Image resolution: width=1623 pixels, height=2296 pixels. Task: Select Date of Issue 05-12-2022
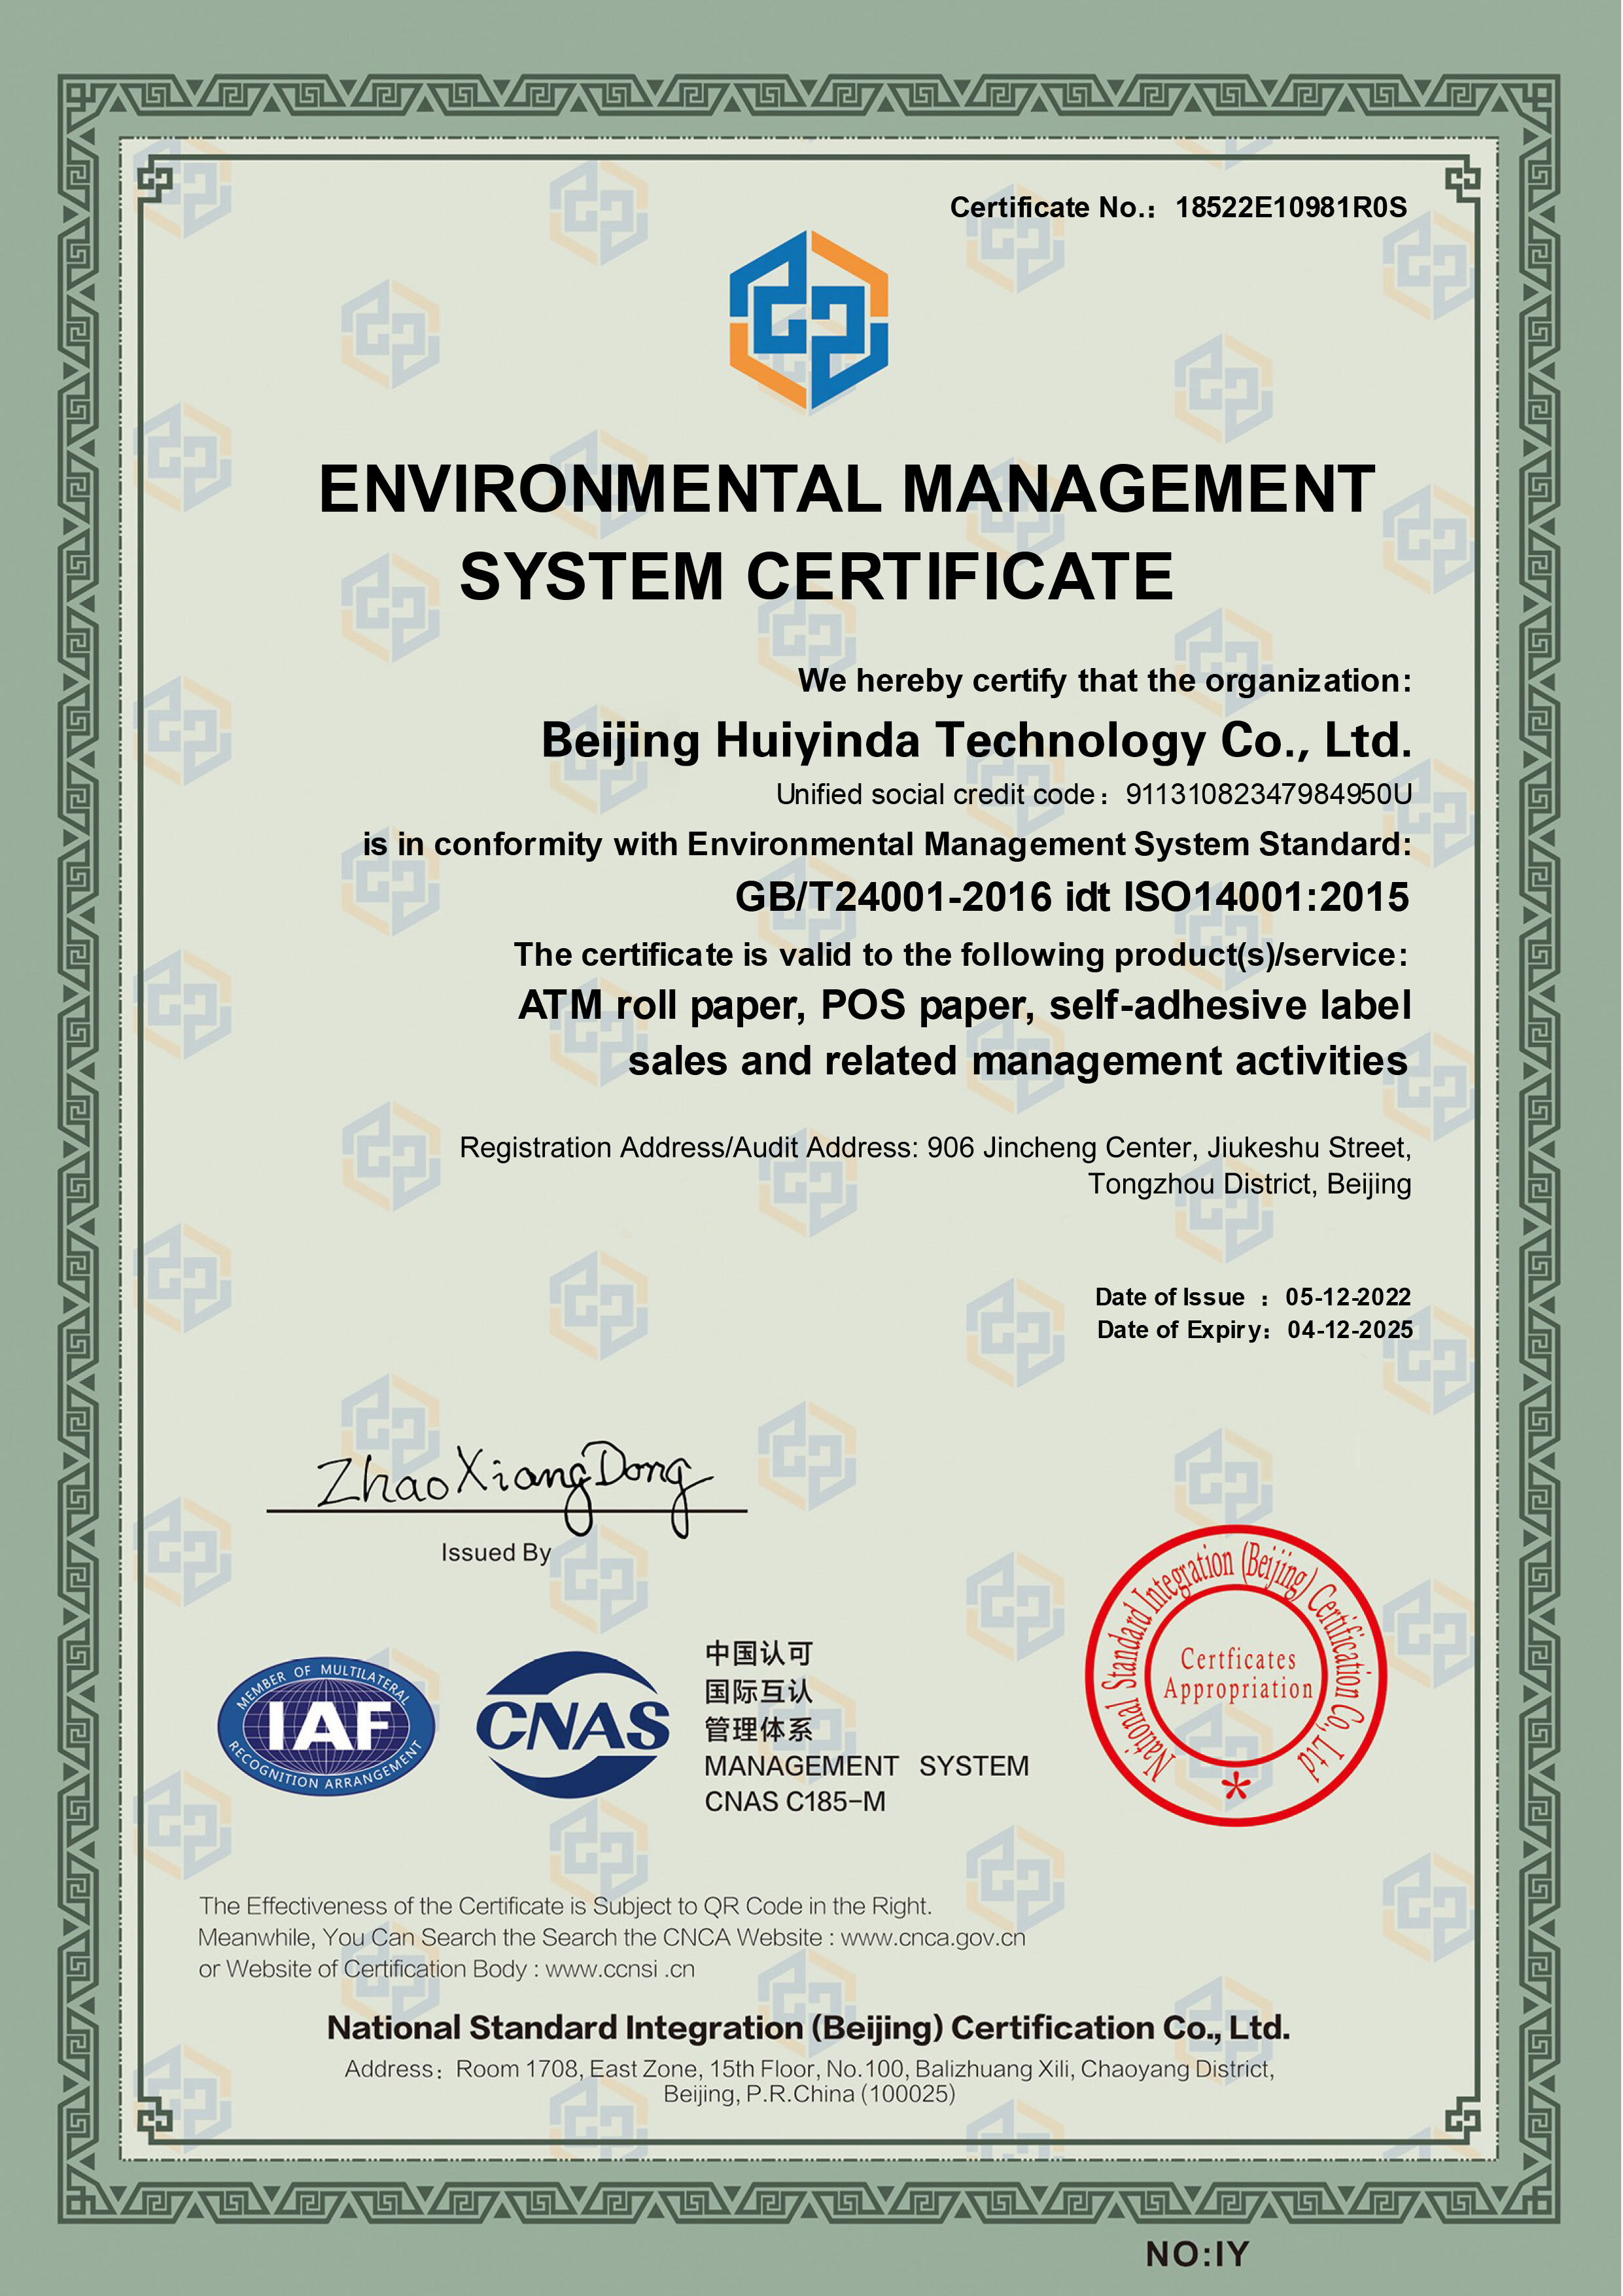[x=1348, y=1297]
